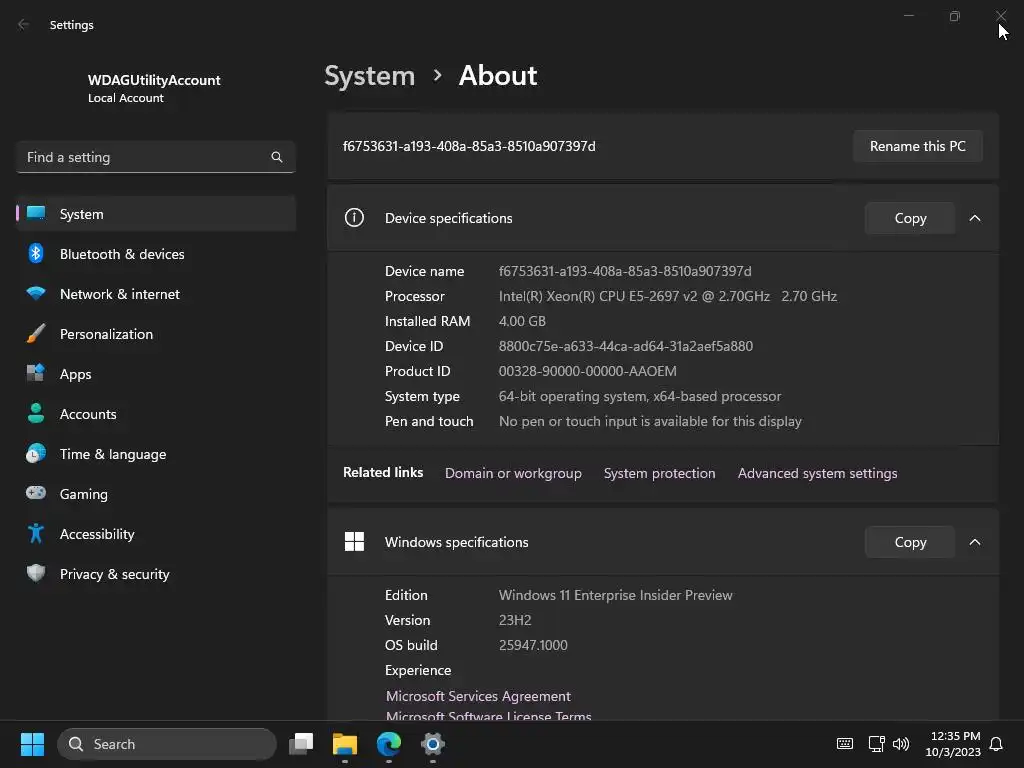Open the Start menu from the taskbar
Image resolution: width=1024 pixels, height=768 pixels.
point(32,744)
